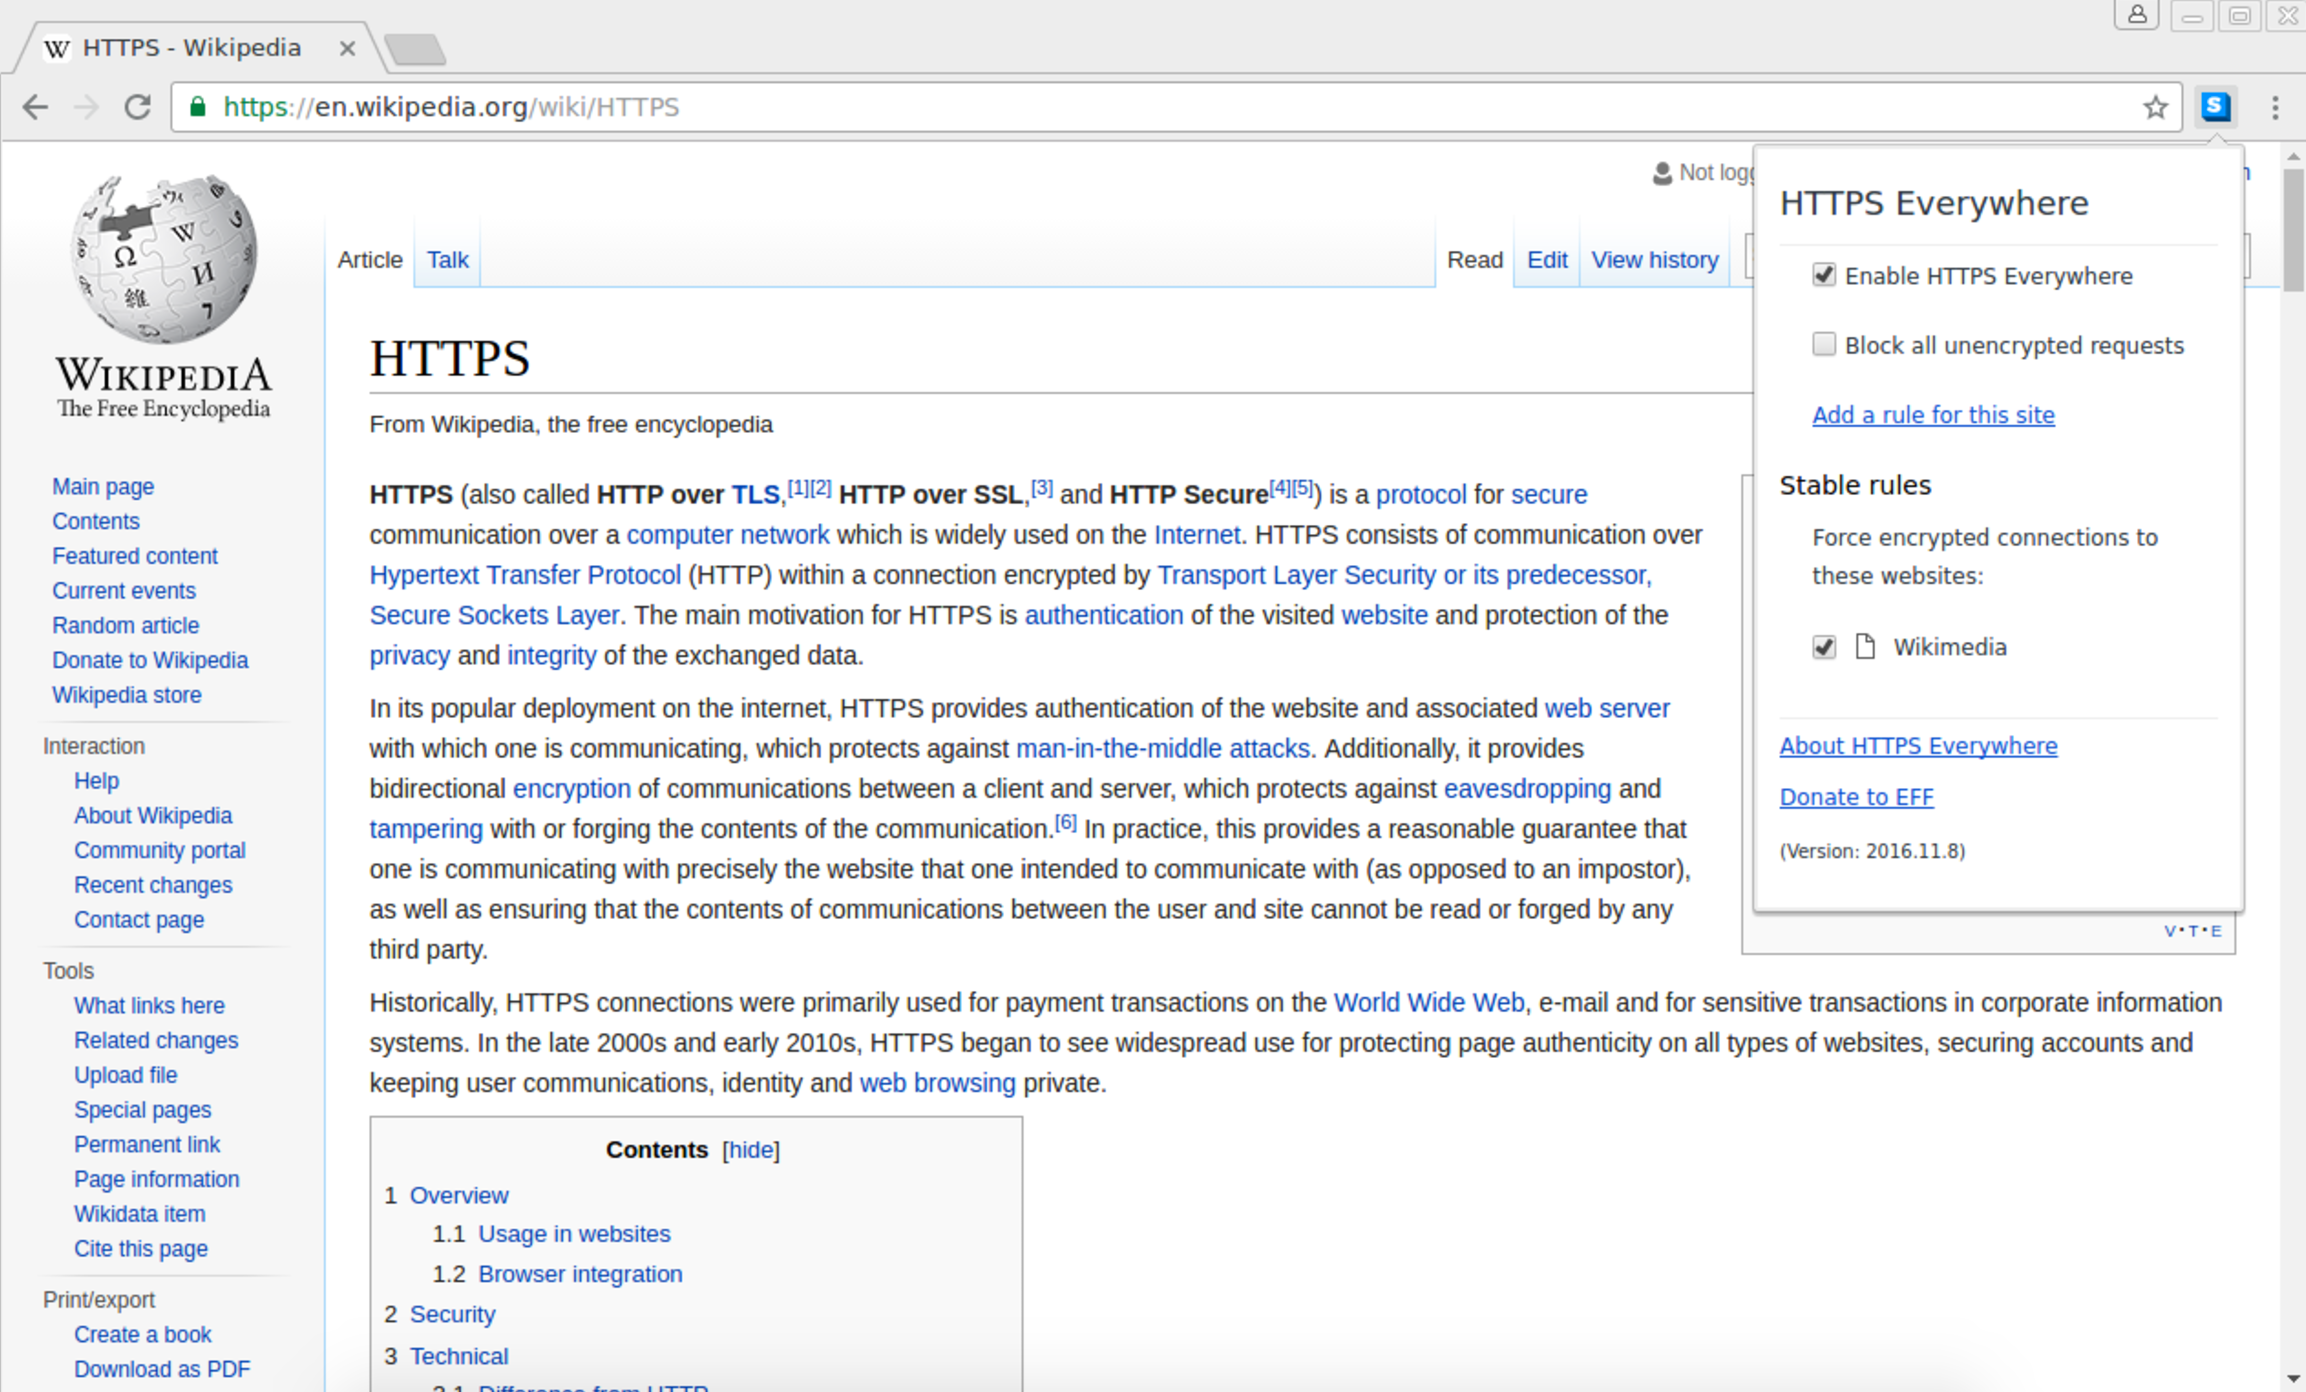Check Block all unencrypted requests
Viewport: 2306px width, 1392px height.
1824,345
